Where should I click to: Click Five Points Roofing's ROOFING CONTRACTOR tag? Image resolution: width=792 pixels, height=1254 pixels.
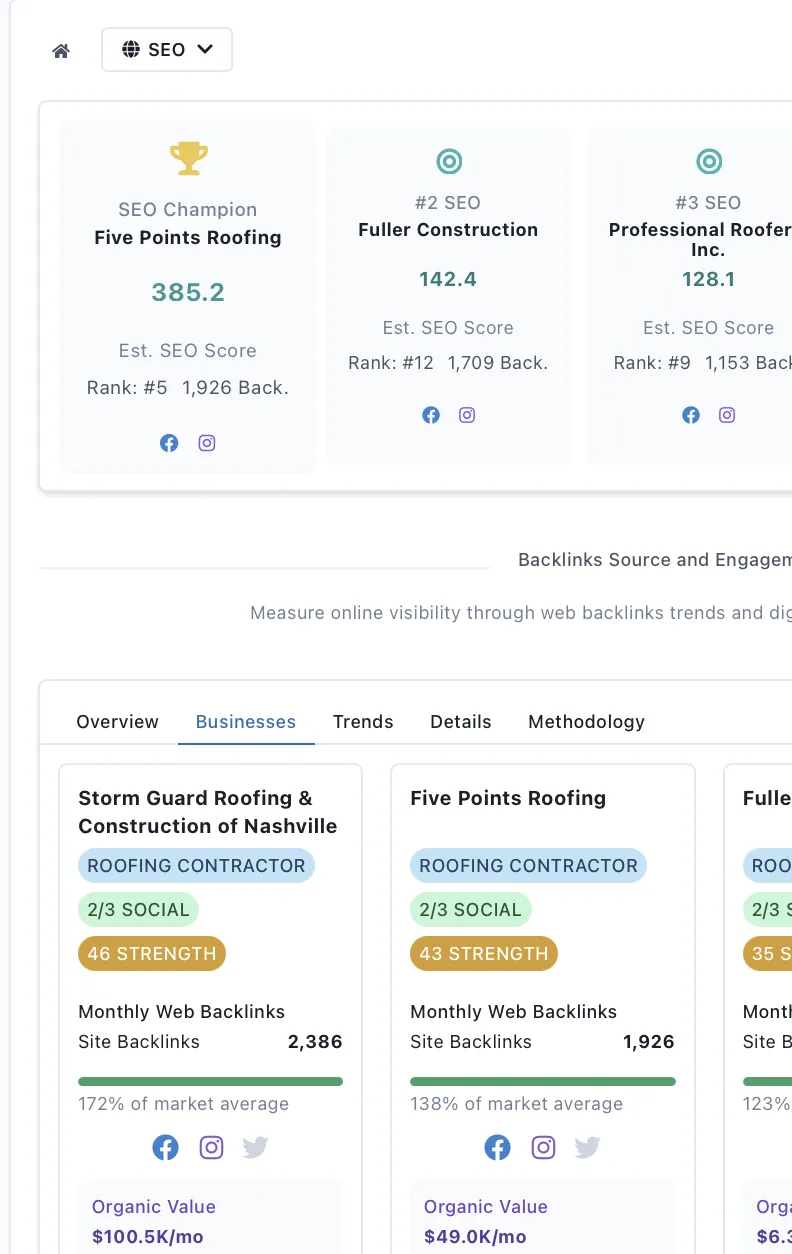pos(528,866)
